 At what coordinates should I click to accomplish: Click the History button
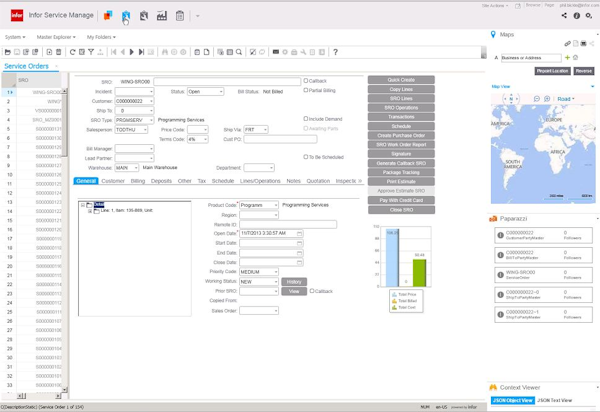pos(294,282)
